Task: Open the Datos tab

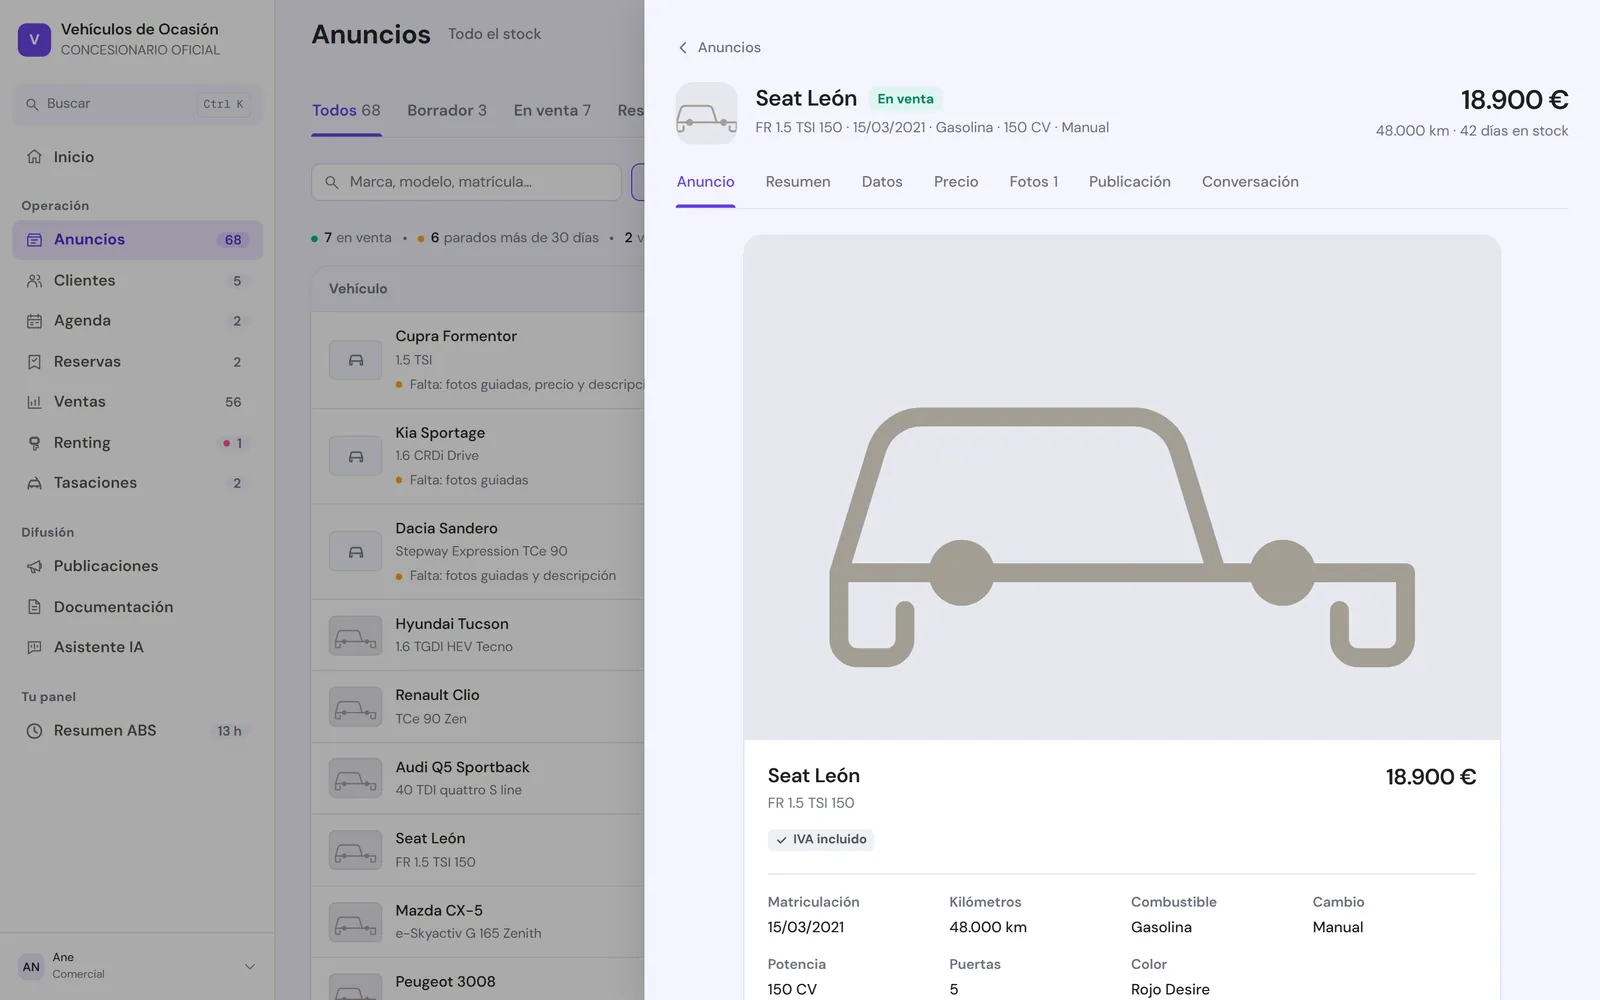Action: [882, 182]
